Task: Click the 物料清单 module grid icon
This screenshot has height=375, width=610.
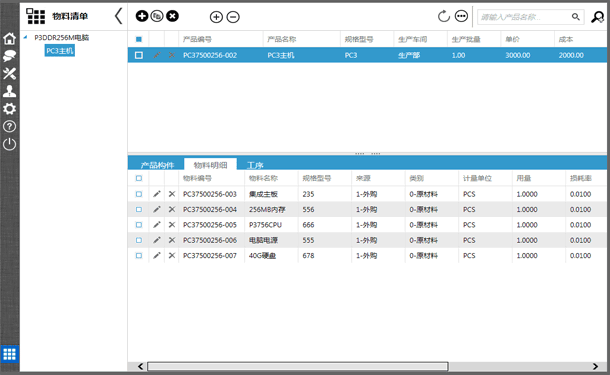Action: (35, 16)
